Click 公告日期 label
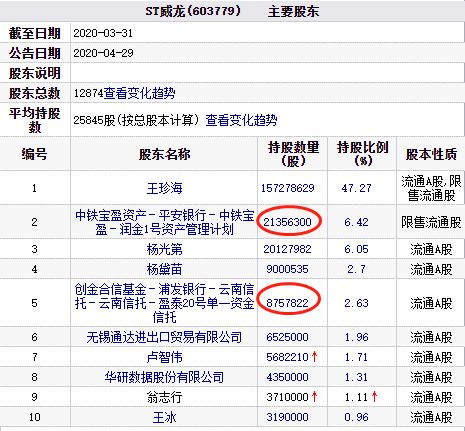Viewport: 465px width, 431px height. (35, 53)
